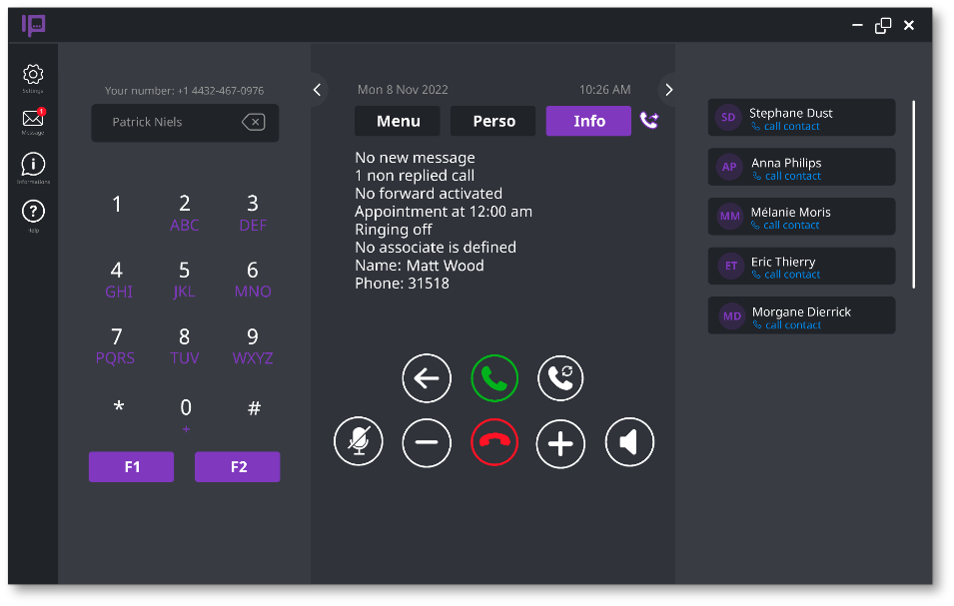Collapse panel with the left chevron
The image size is (954, 606).
click(x=317, y=90)
